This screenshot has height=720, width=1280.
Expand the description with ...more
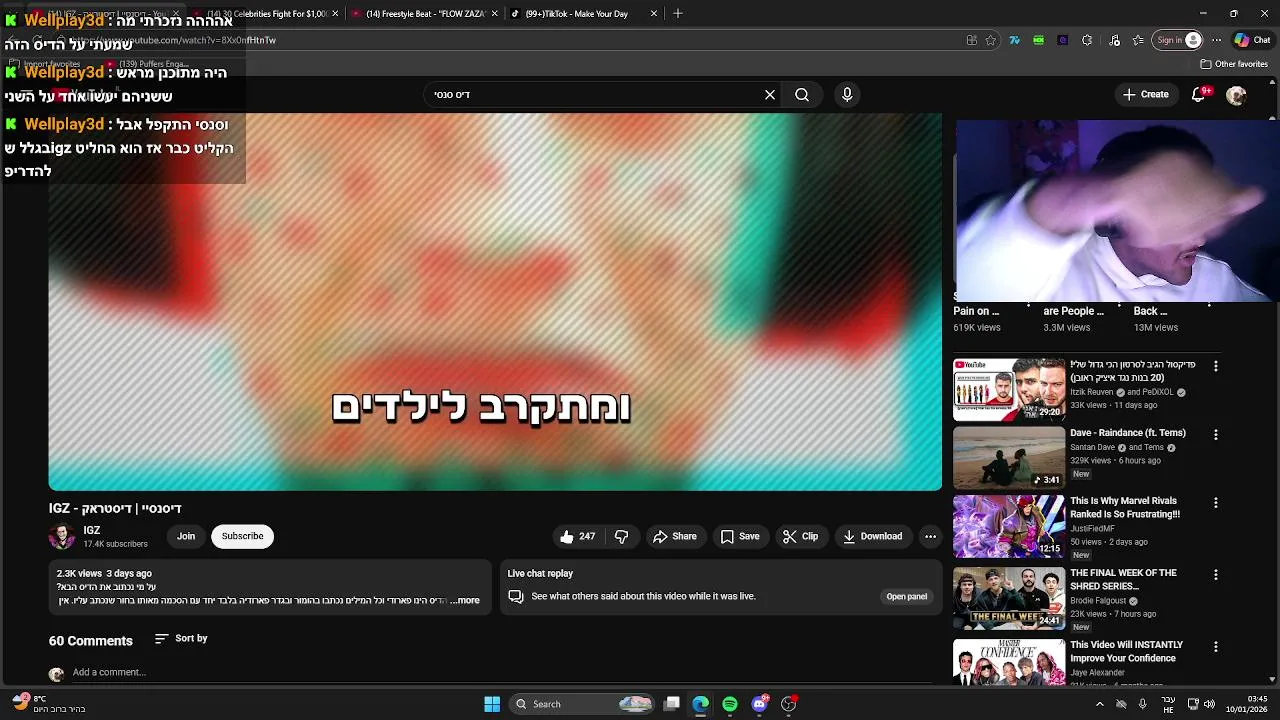(465, 600)
